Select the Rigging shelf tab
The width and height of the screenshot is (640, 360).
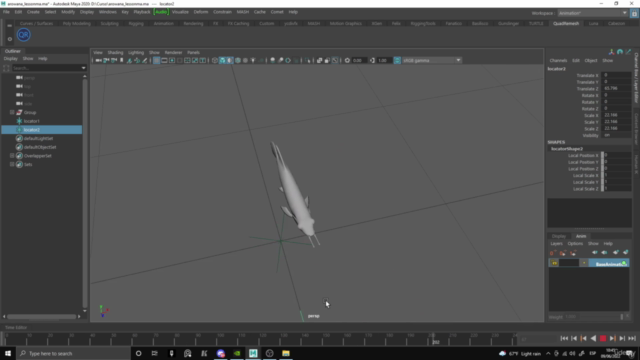click(x=136, y=24)
